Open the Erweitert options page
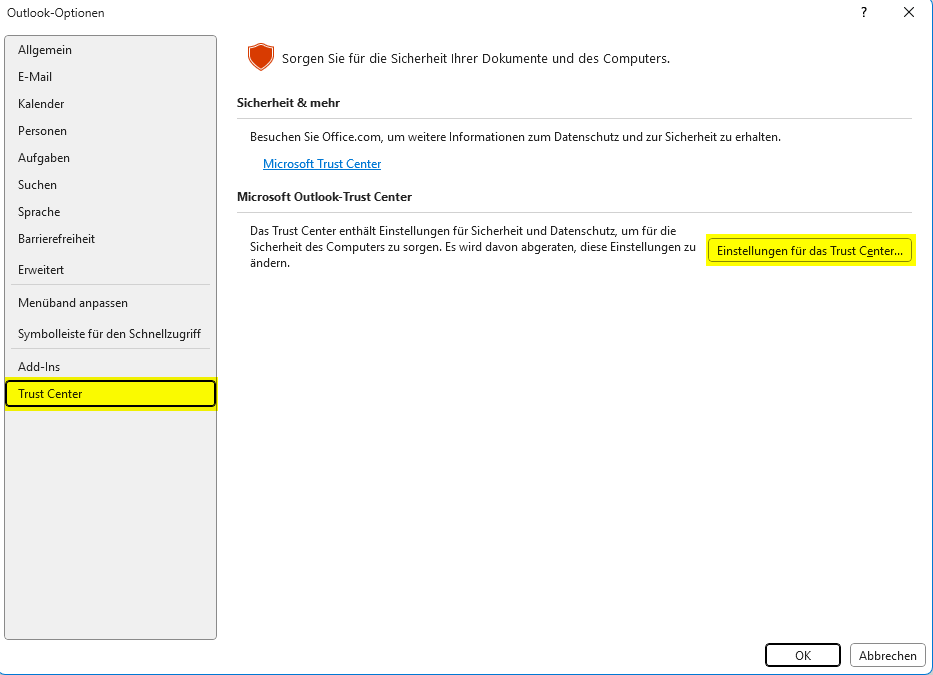Image resolution: width=933 pixels, height=675 pixels. [41, 270]
